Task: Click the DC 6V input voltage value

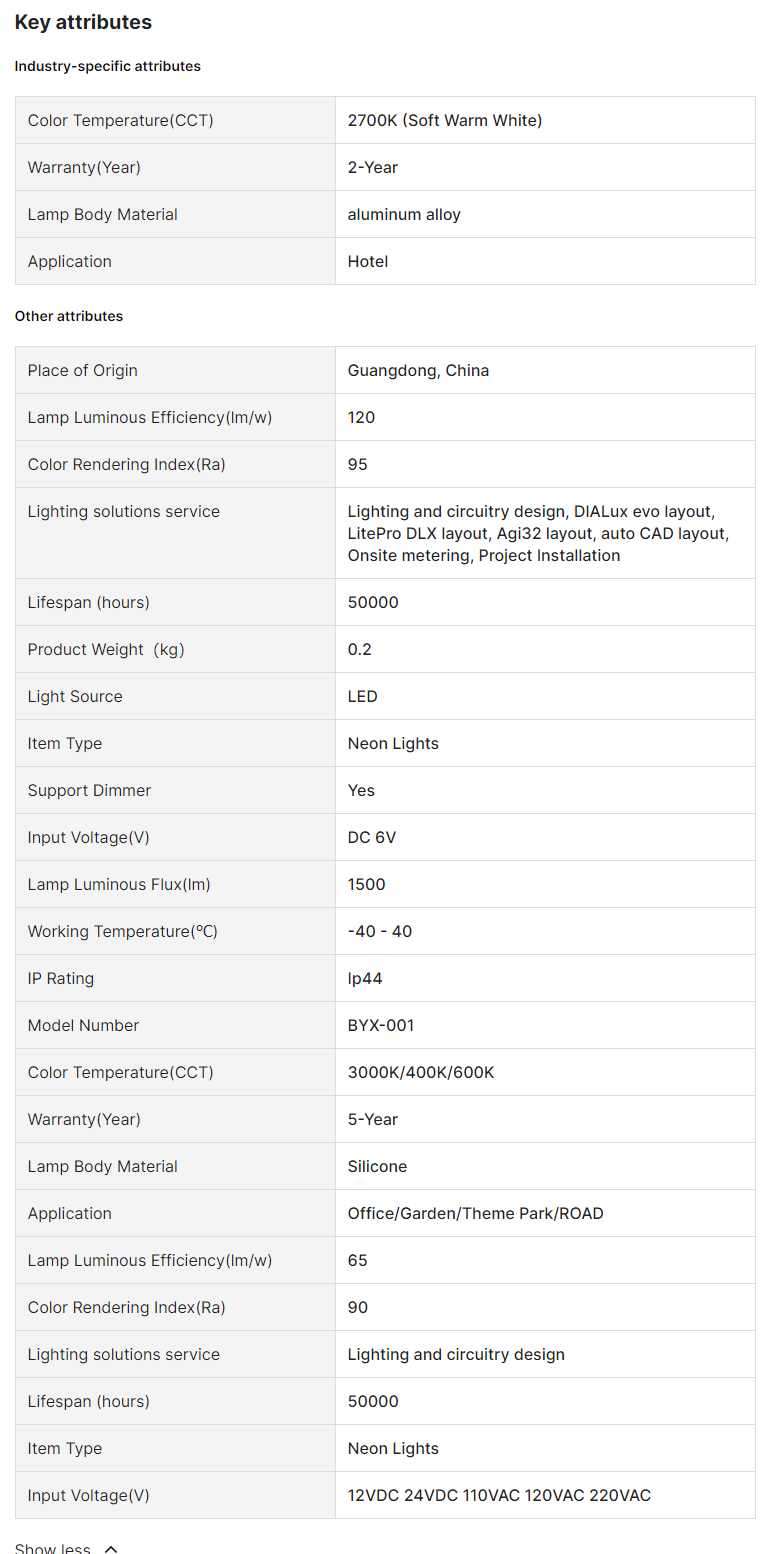Action: (x=372, y=837)
